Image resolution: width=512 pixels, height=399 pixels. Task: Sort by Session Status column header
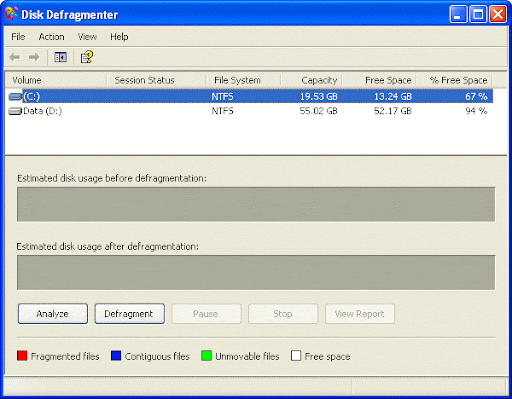(x=156, y=80)
